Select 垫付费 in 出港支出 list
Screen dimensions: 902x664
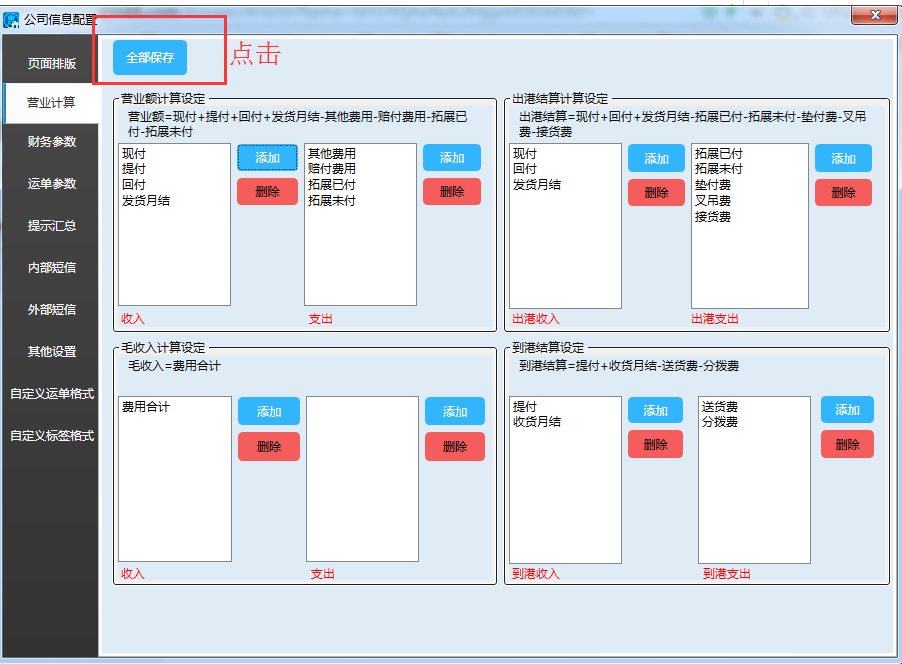[713, 185]
